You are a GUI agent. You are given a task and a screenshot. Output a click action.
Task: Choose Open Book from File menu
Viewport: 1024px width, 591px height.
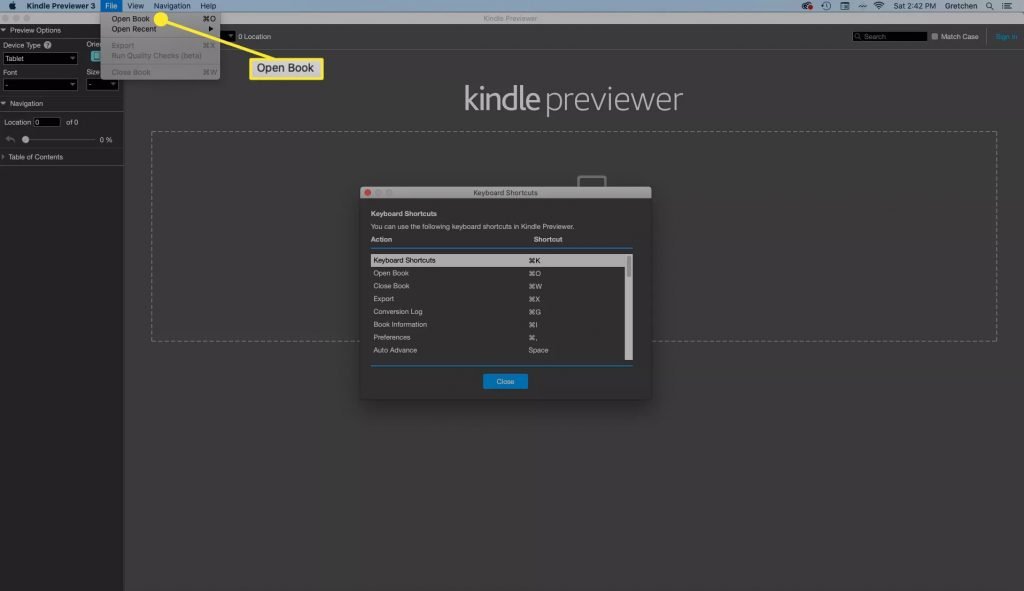(162, 19)
